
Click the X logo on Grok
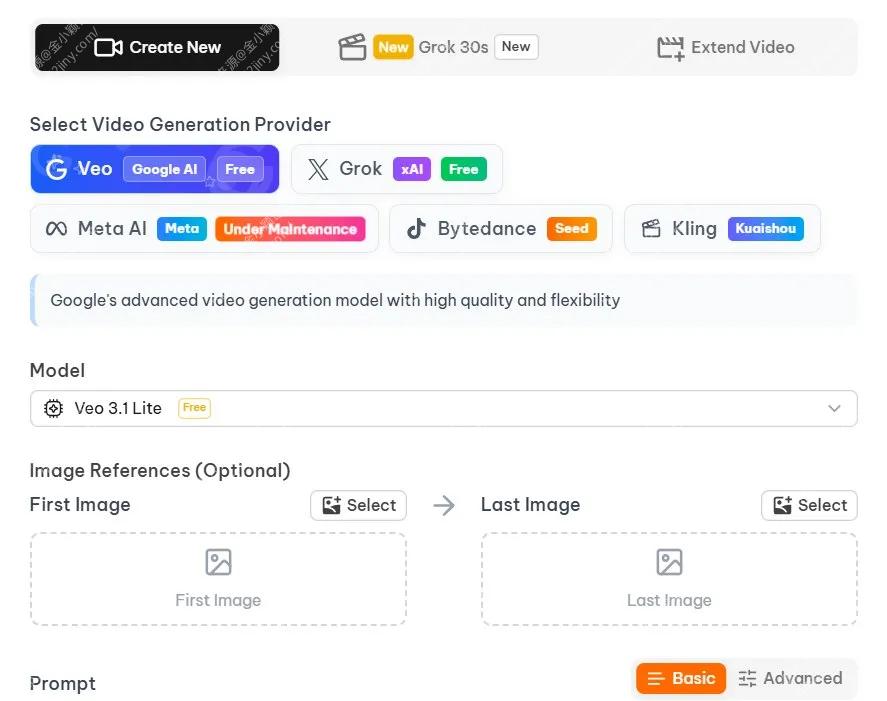(318, 169)
